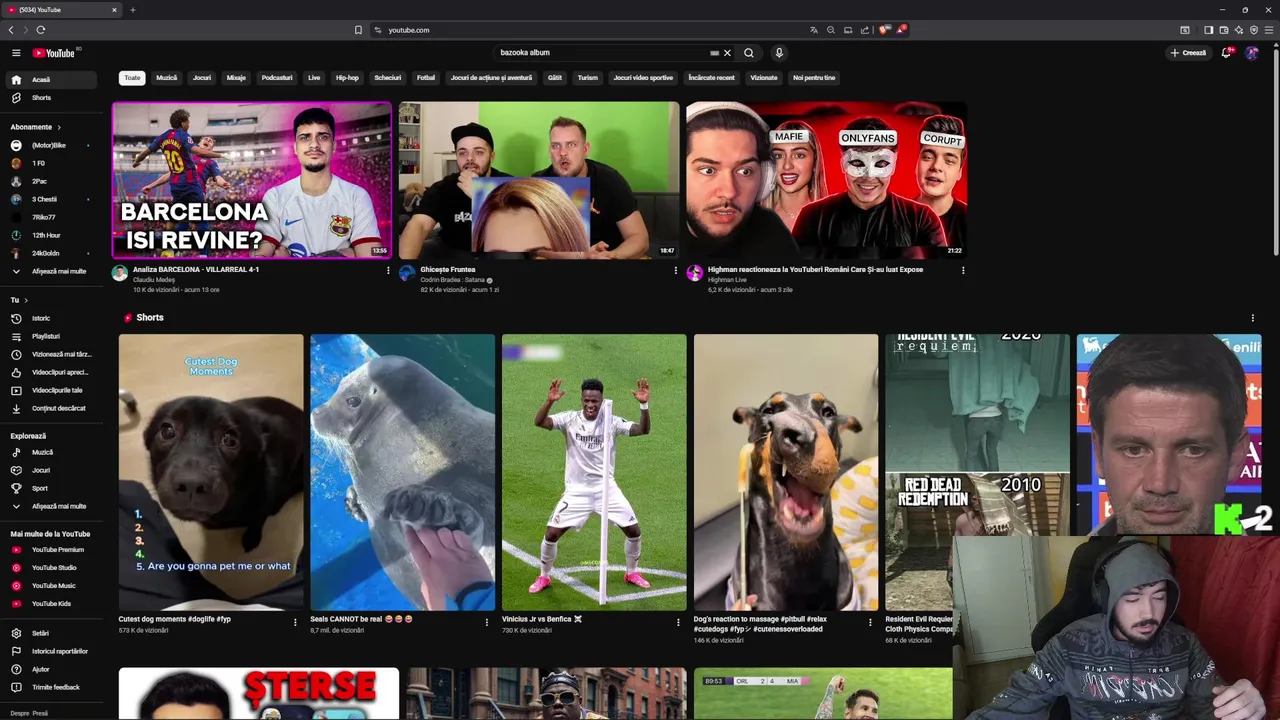Open options menu for Analiza BARCELONA video
This screenshot has width=1280, height=720.
pyautogui.click(x=388, y=270)
